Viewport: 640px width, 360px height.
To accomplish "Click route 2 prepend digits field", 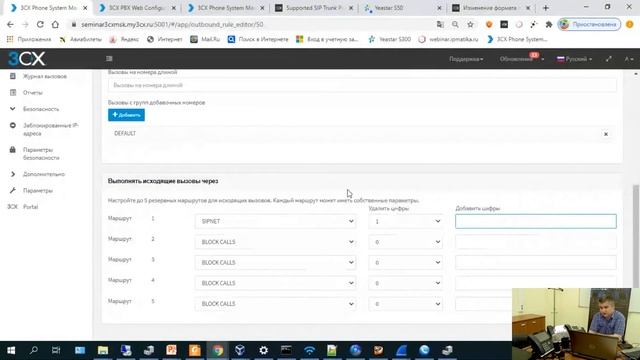I will [536, 242].
